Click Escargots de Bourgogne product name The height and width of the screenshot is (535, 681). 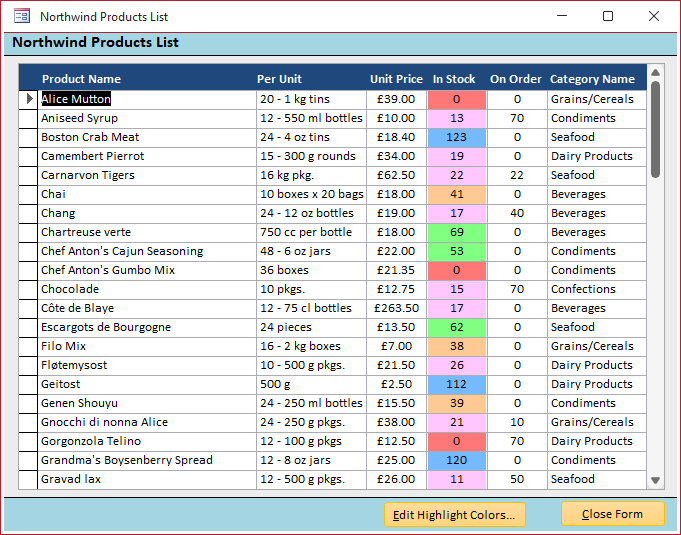coord(147,327)
